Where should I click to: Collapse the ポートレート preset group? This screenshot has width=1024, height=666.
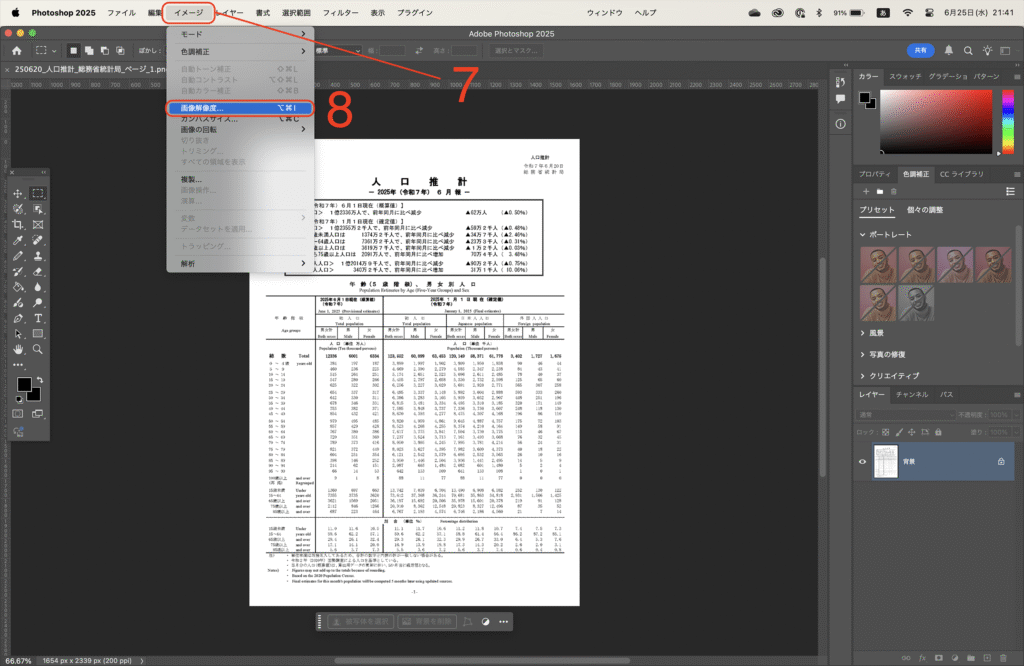[863, 234]
